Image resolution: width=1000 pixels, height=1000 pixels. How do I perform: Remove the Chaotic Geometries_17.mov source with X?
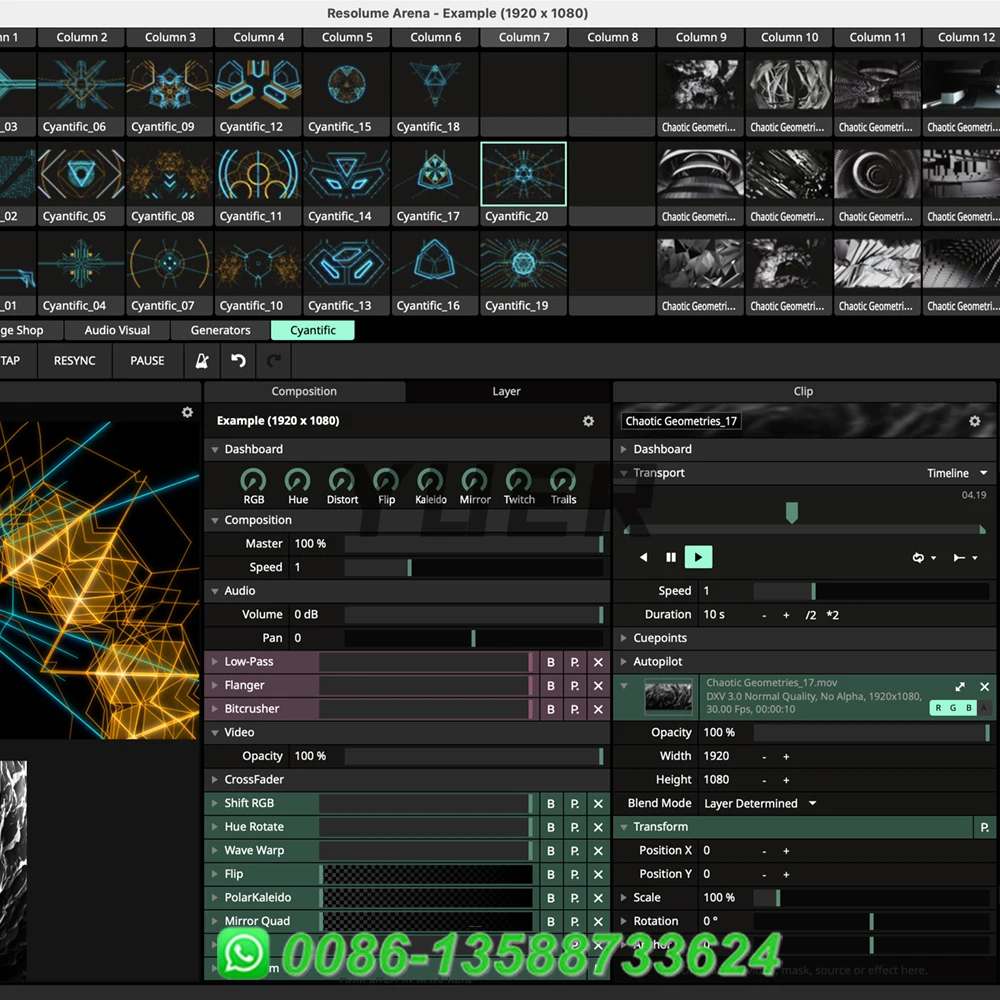click(984, 686)
